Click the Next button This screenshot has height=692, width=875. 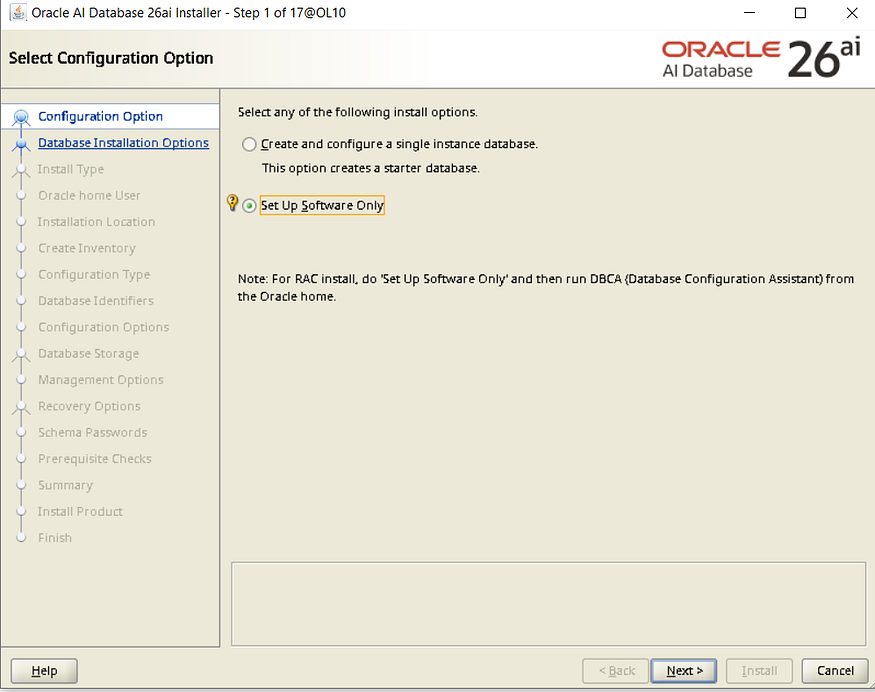coord(684,671)
